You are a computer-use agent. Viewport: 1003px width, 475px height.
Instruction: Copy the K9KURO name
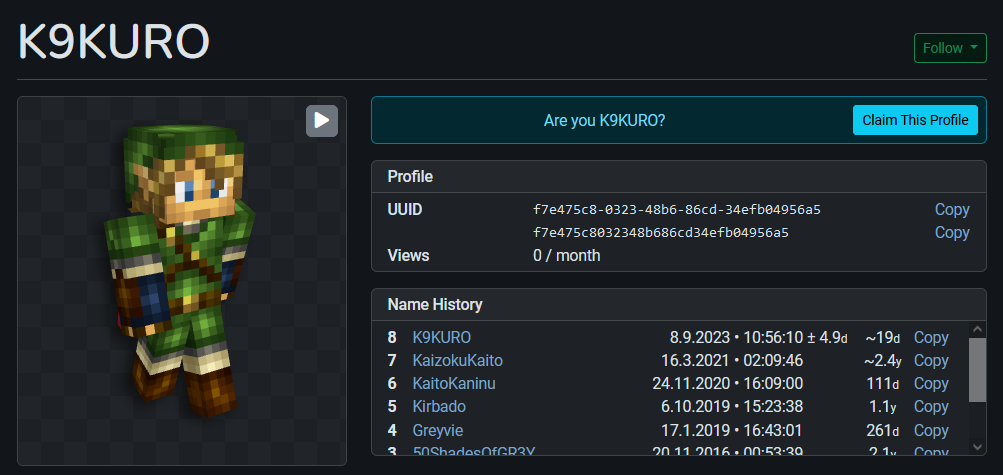(931, 338)
